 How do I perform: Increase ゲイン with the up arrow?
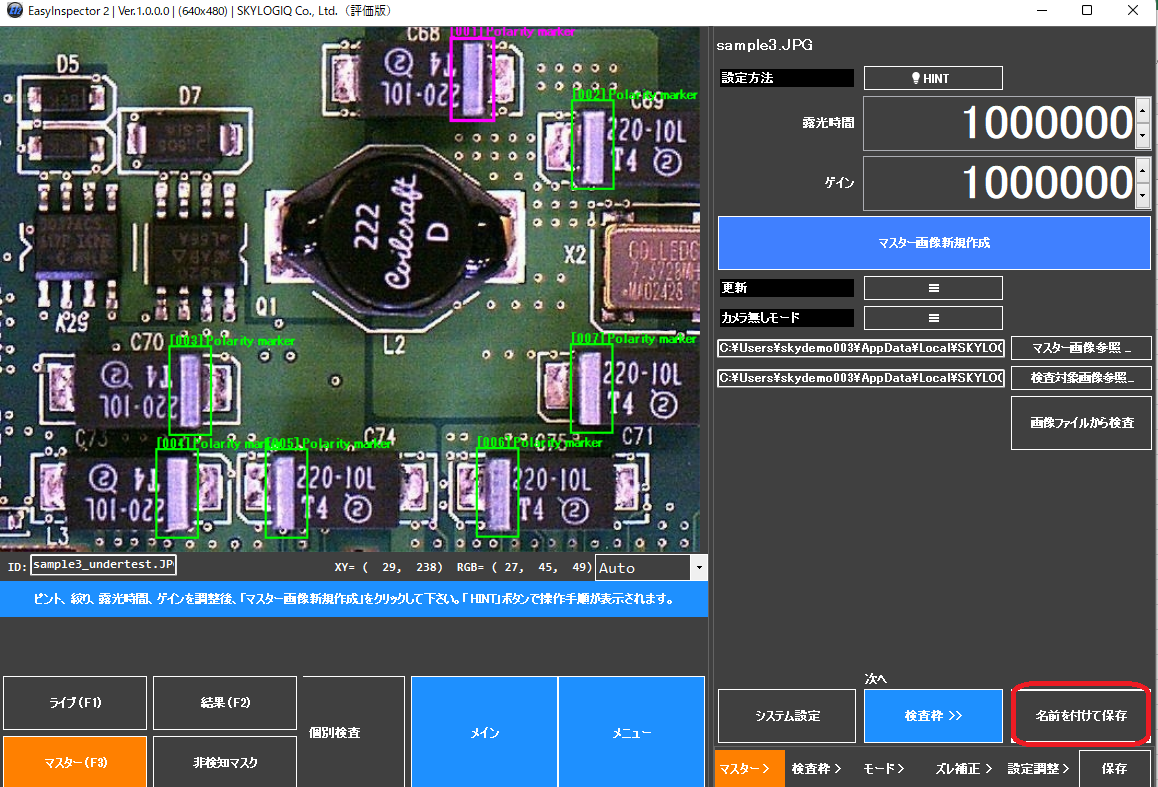click(1142, 170)
